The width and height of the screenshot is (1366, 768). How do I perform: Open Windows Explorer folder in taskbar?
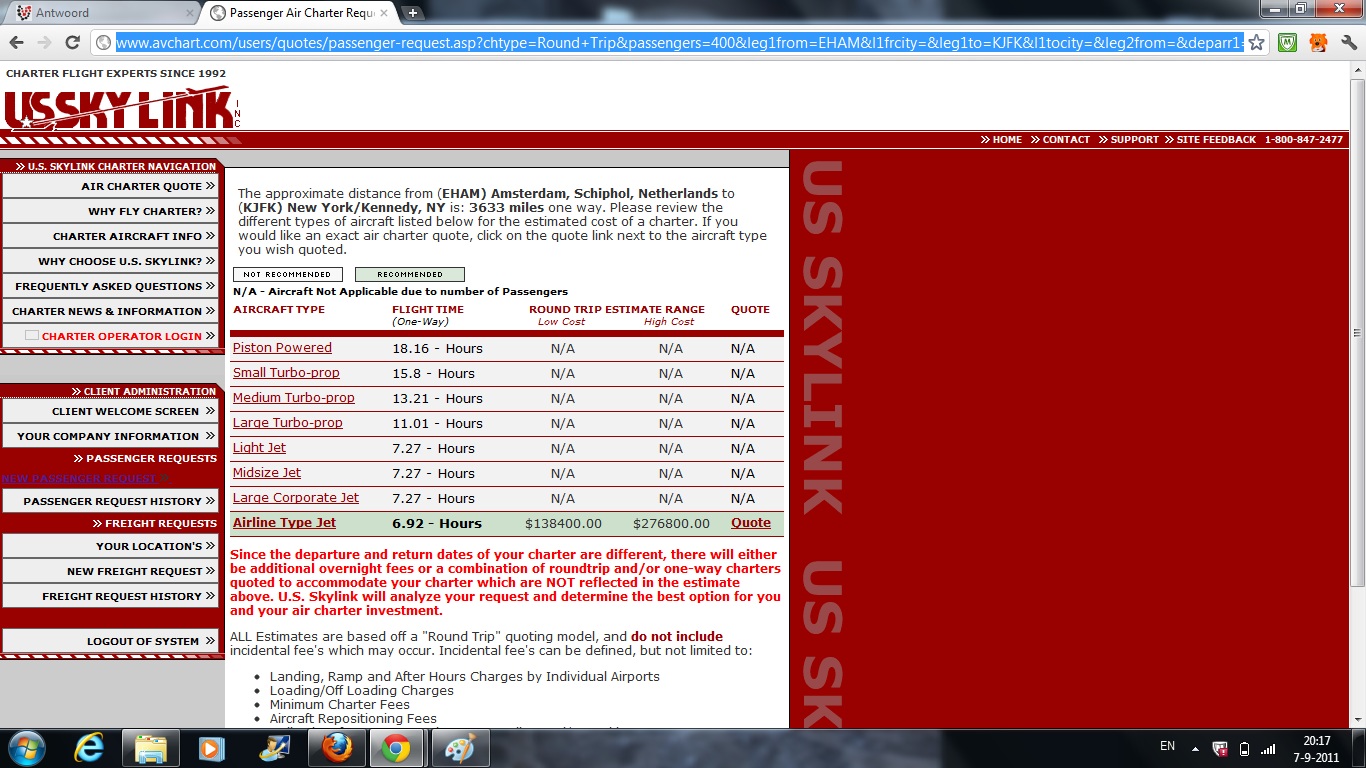[151, 748]
